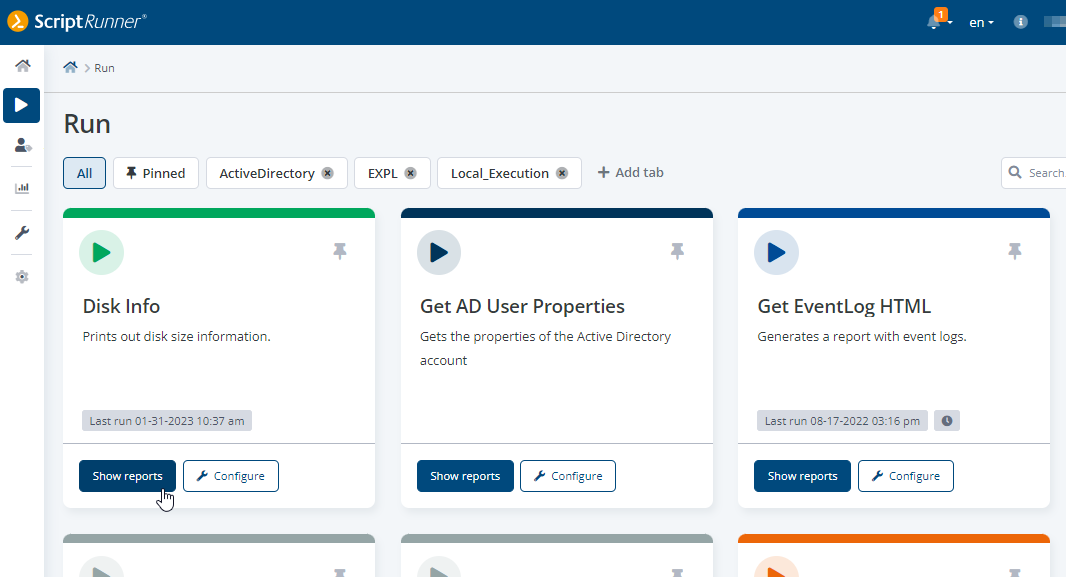
Task: Open Home in the left sidebar
Action: (22, 66)
